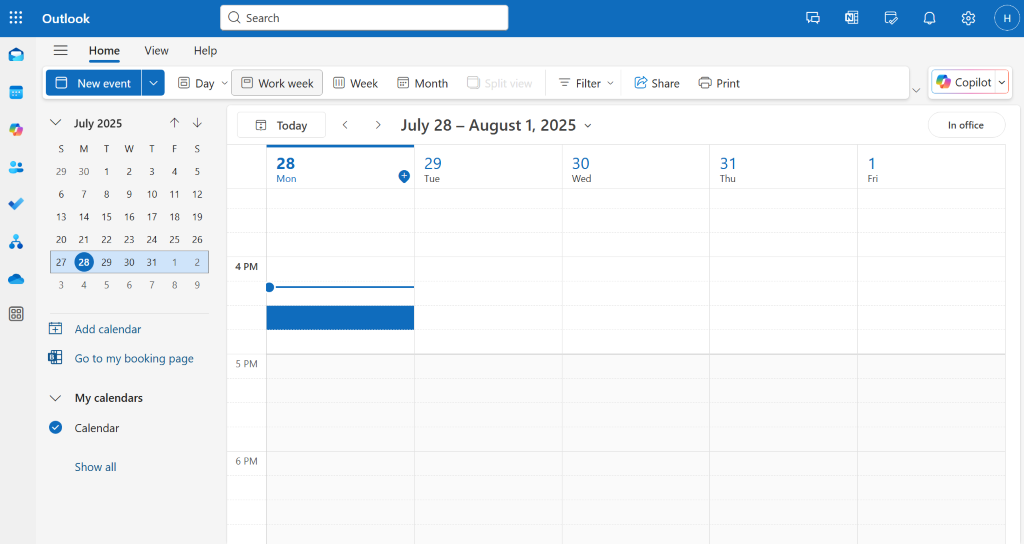The height and width of the screenshot is (544, 1024).
Task: Click Show all calendars link
Action: (95, 466)
